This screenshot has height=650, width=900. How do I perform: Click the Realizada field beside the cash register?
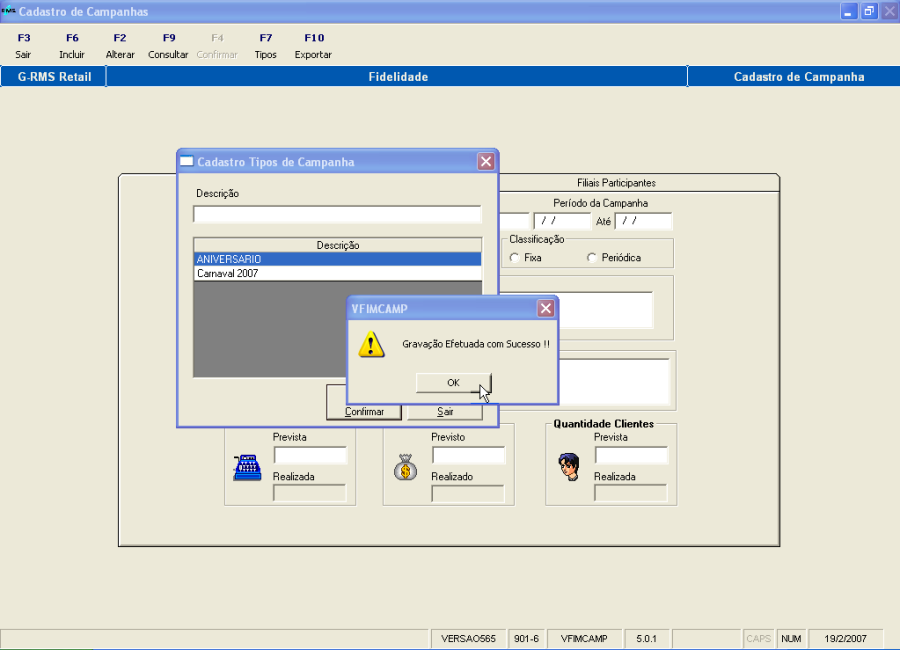(310, 493)
